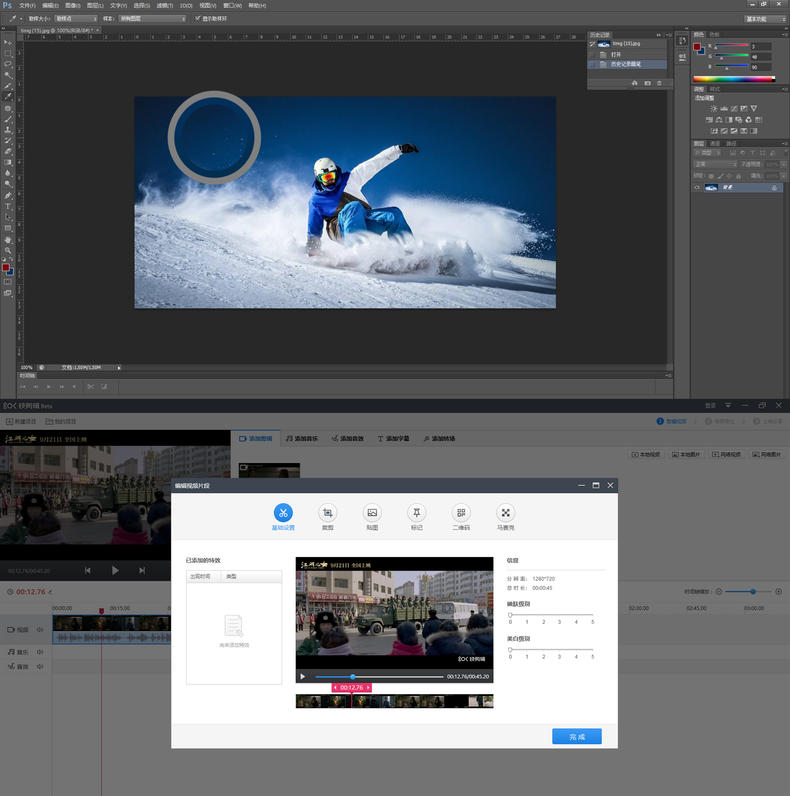Mute the 视频 track in timeline
Image resolution: width=790 pixels, height=796 pixels.
coord(40,630)
